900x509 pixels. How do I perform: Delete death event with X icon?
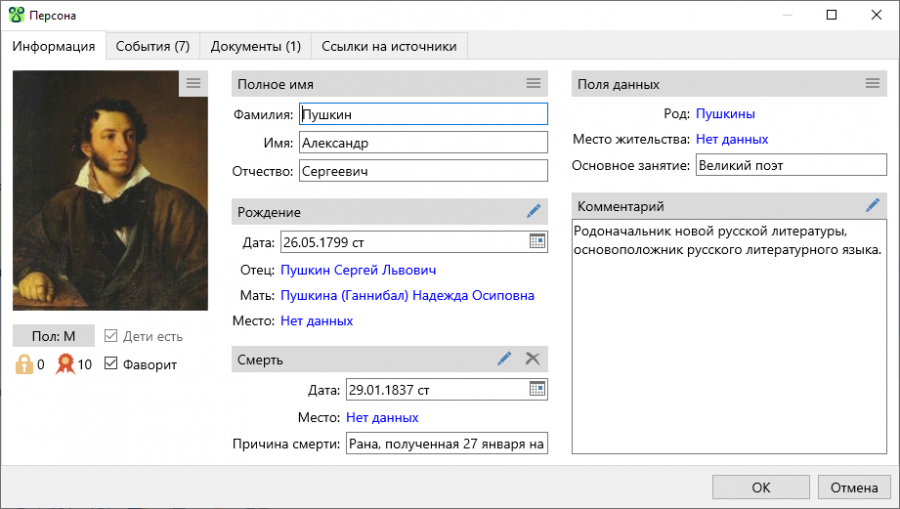coord(533,359)
